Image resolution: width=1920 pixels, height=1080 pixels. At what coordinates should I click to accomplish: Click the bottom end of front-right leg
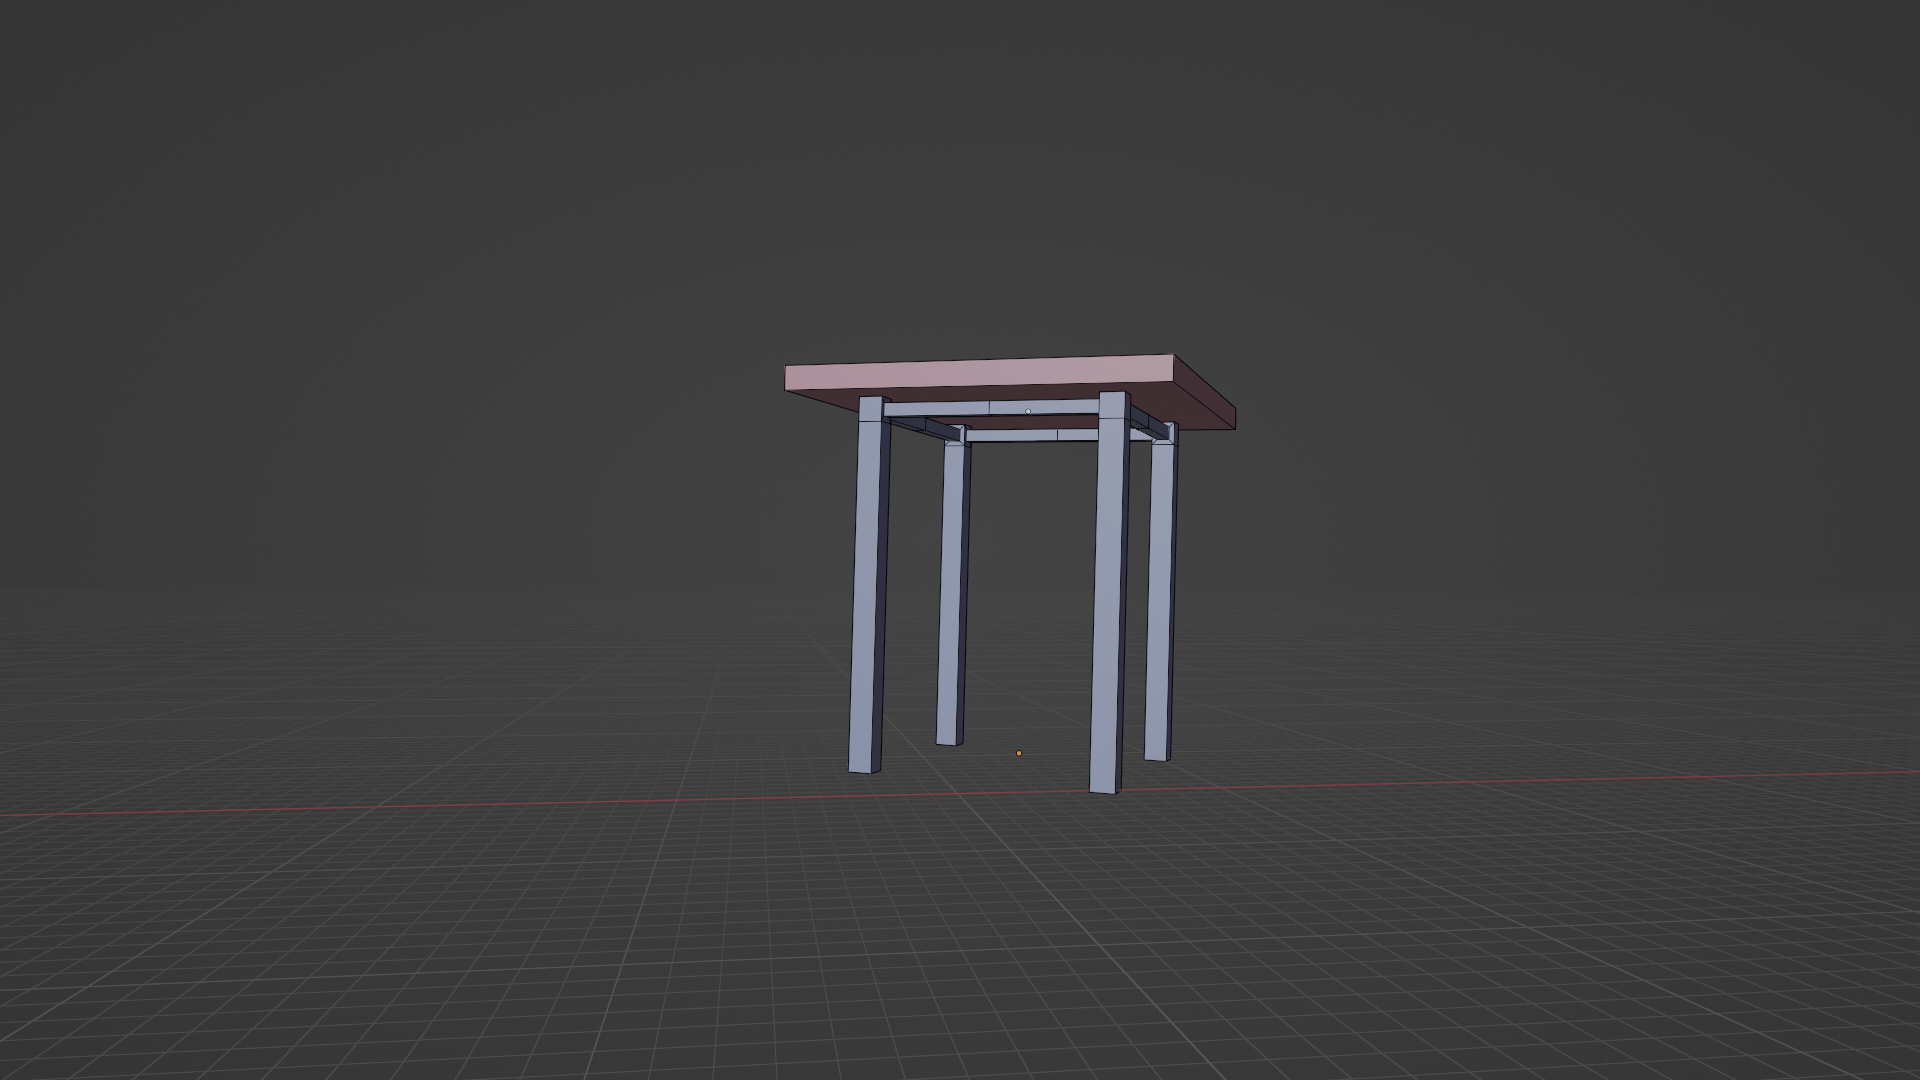1104,786
